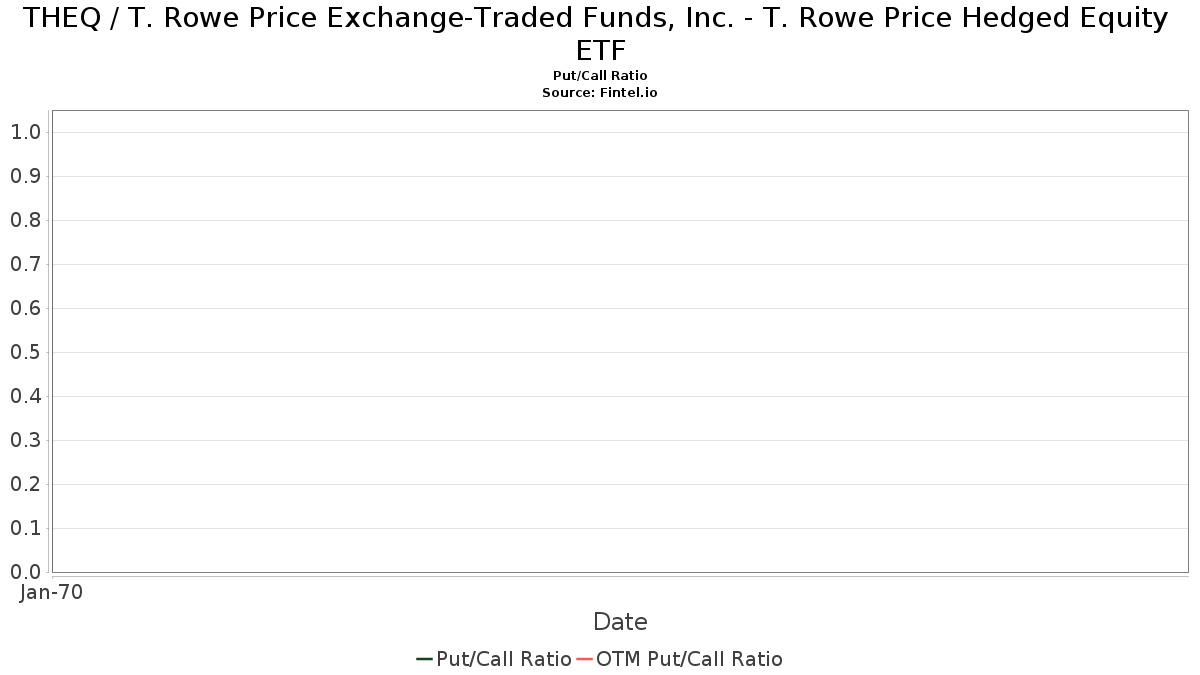Click the 0.7 y-axis tick label
Screen dimensions: 1200x675
[25, 264]
